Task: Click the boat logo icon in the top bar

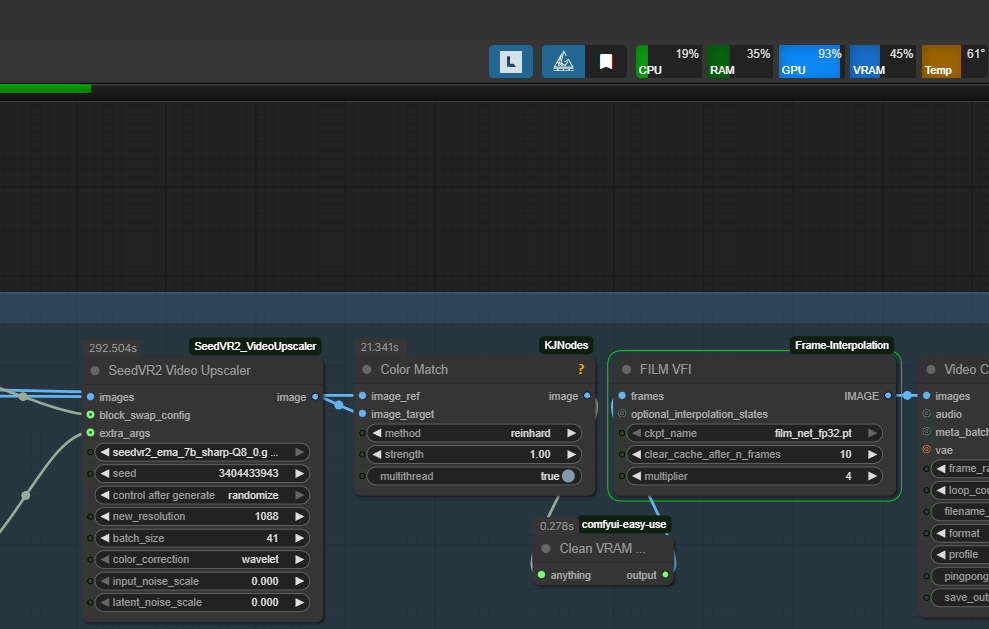Action: [563, 62]
